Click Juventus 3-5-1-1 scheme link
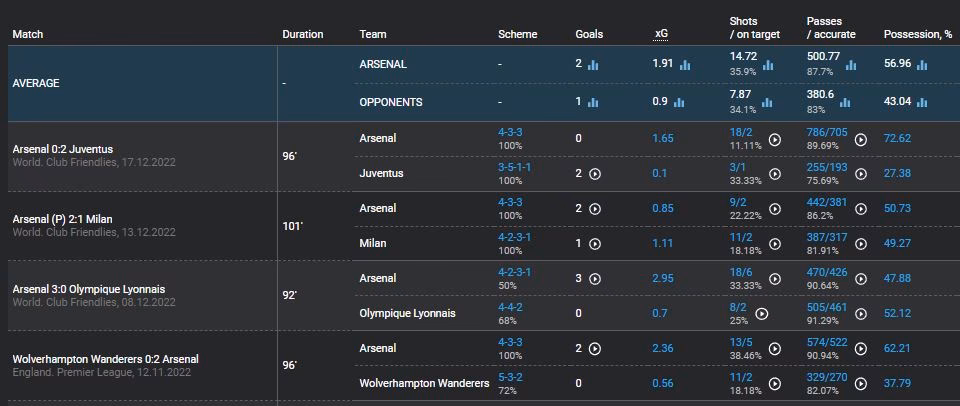This screenshot has width=960, height=406. pos(515,167)
